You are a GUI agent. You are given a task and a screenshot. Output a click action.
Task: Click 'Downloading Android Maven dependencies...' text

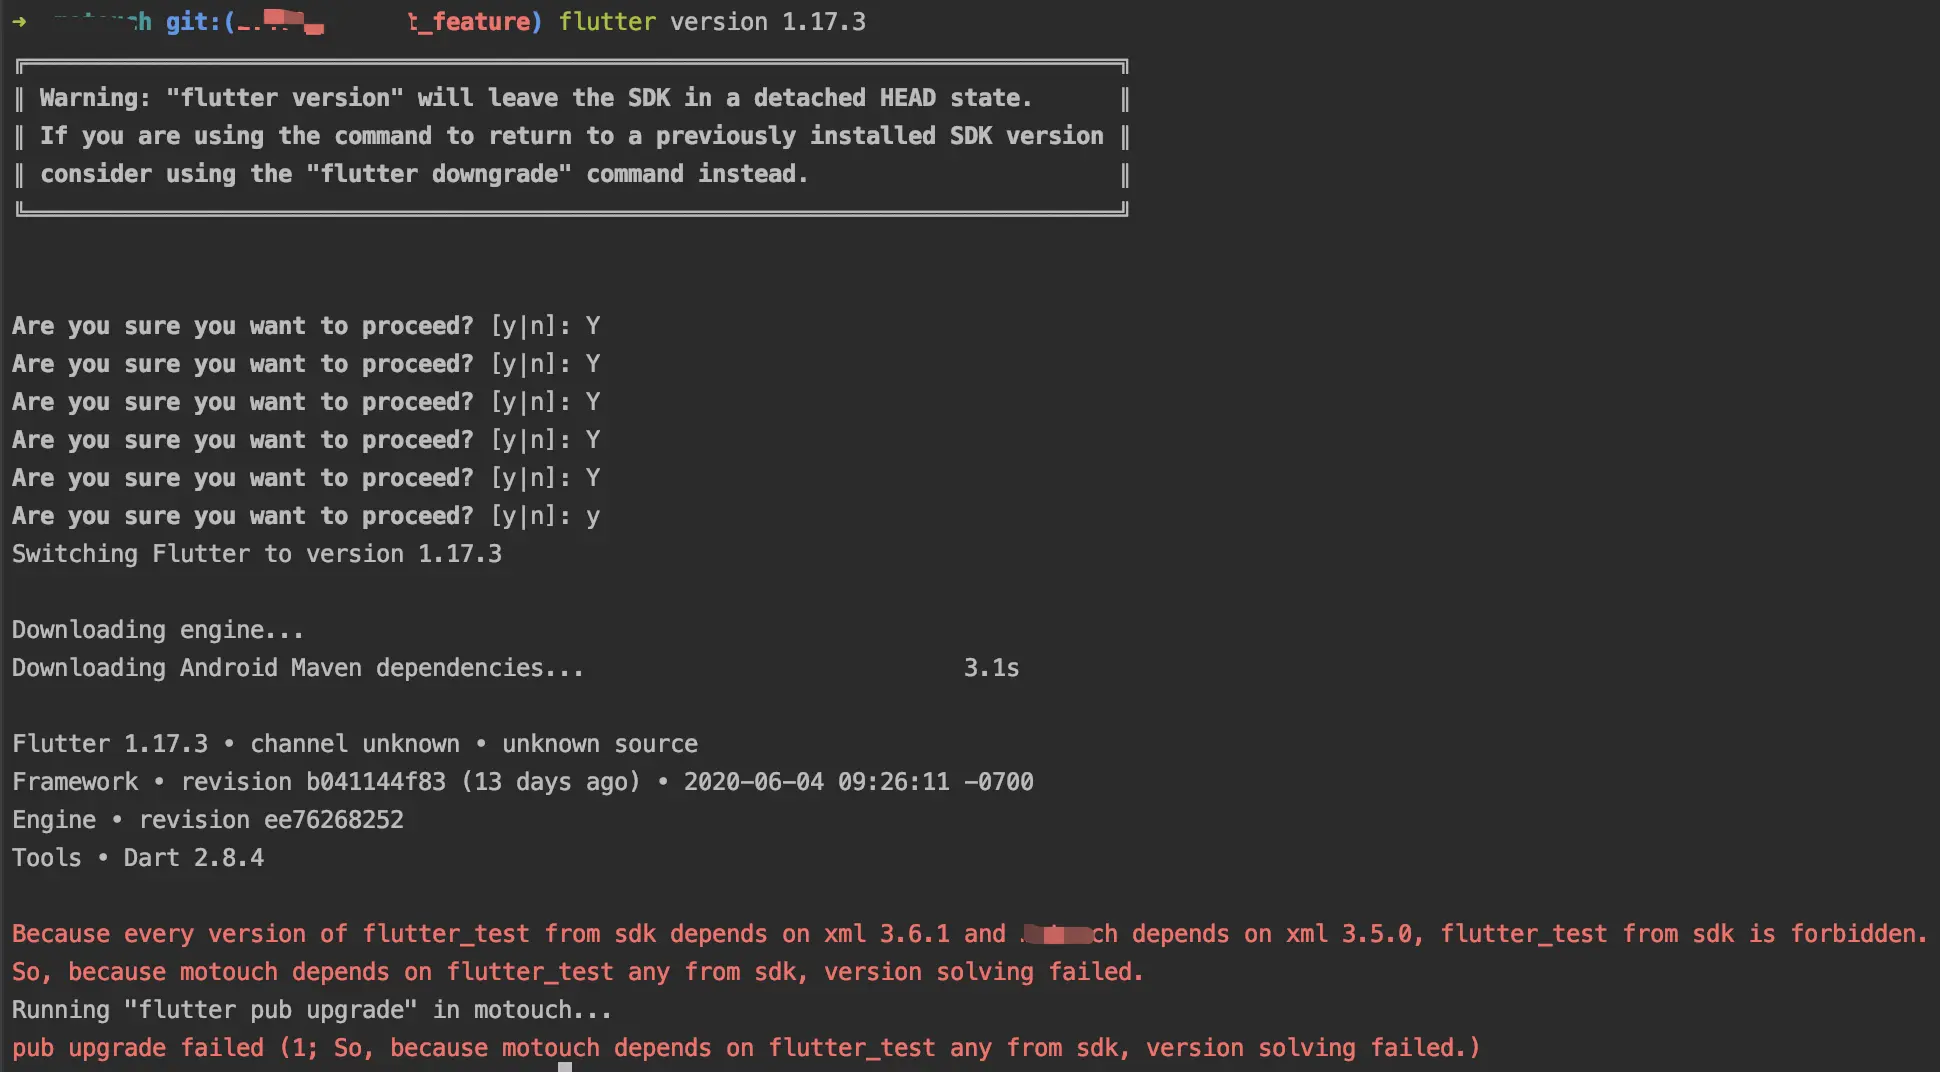coord(297,668)
